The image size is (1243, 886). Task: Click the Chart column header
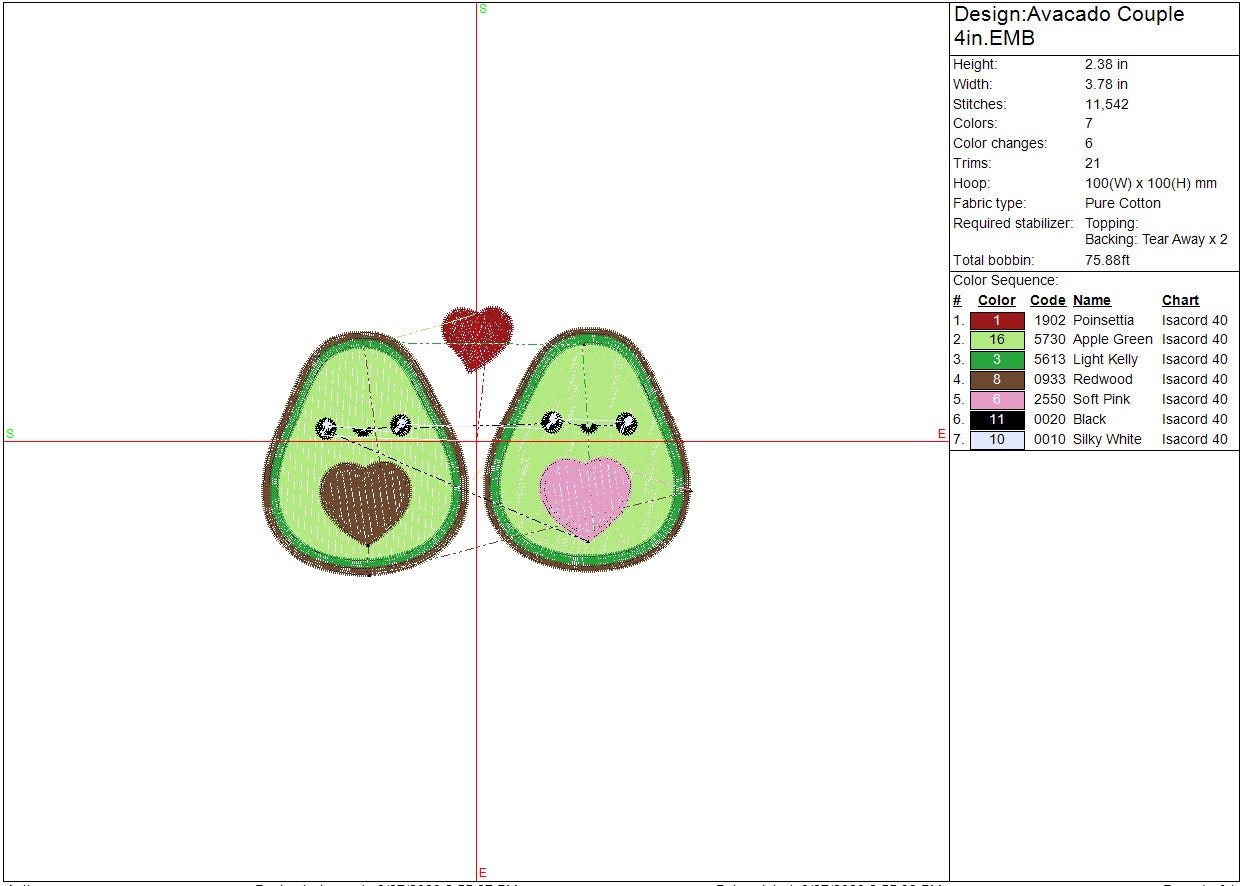point(1180,300)
